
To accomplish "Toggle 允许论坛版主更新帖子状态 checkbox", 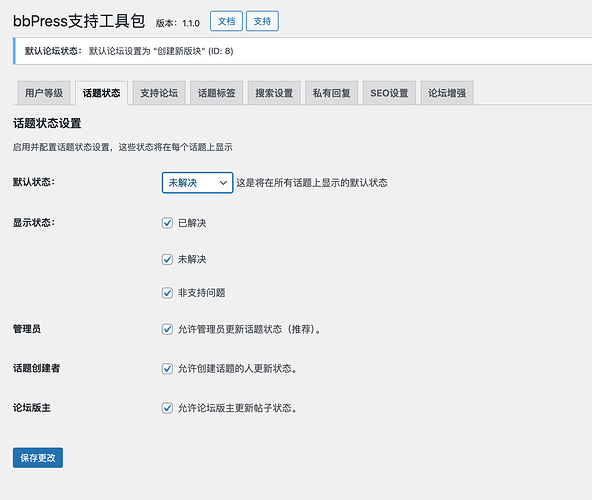I will pyautogui.click(x=167, y=408).
